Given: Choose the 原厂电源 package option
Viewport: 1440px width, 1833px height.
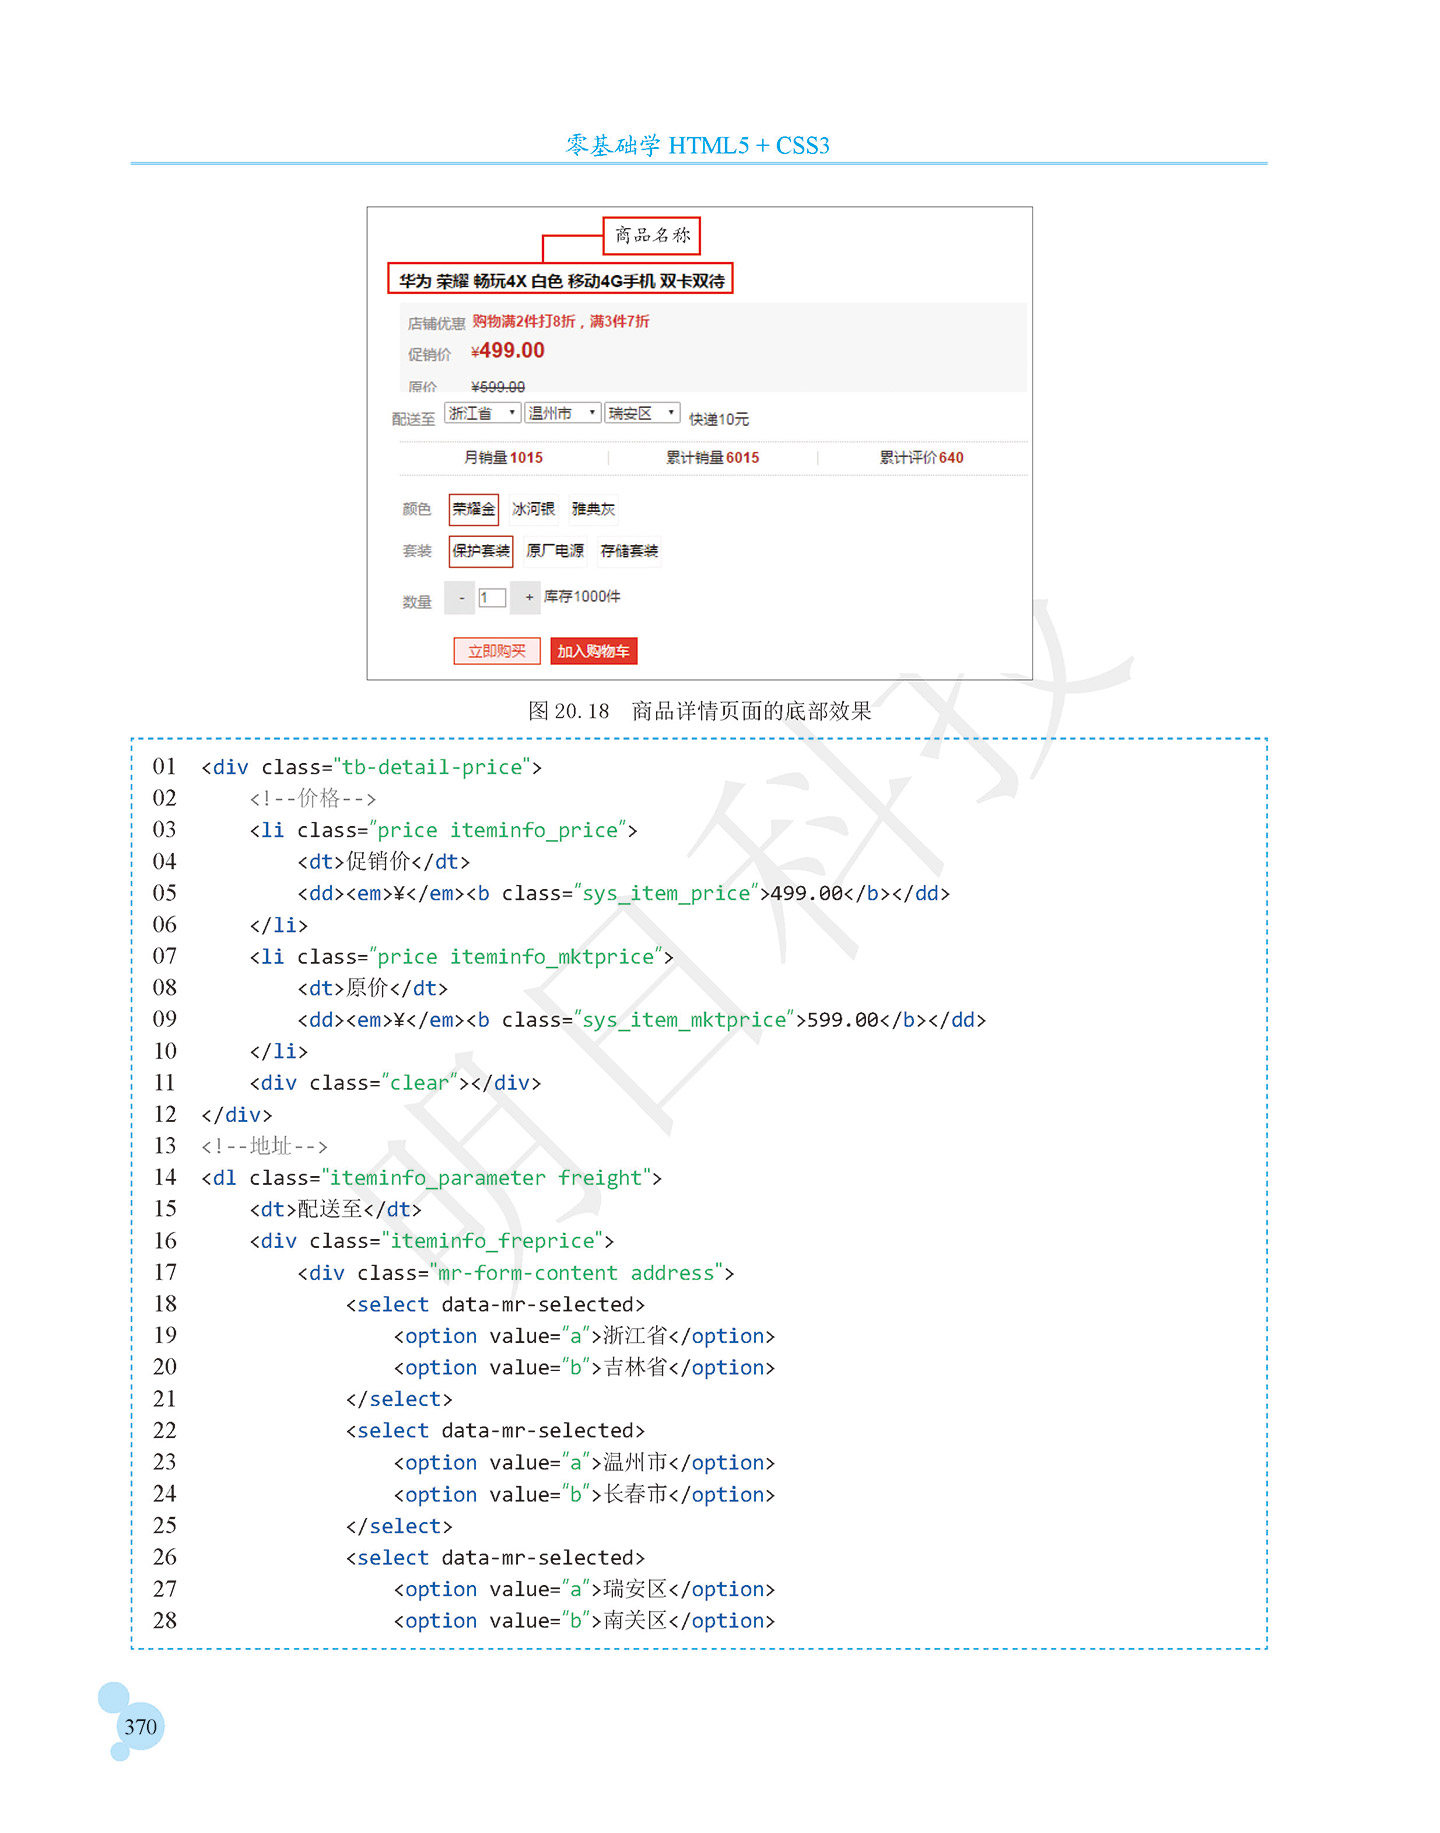Looking at the screenshot, I should click(555, 551).
